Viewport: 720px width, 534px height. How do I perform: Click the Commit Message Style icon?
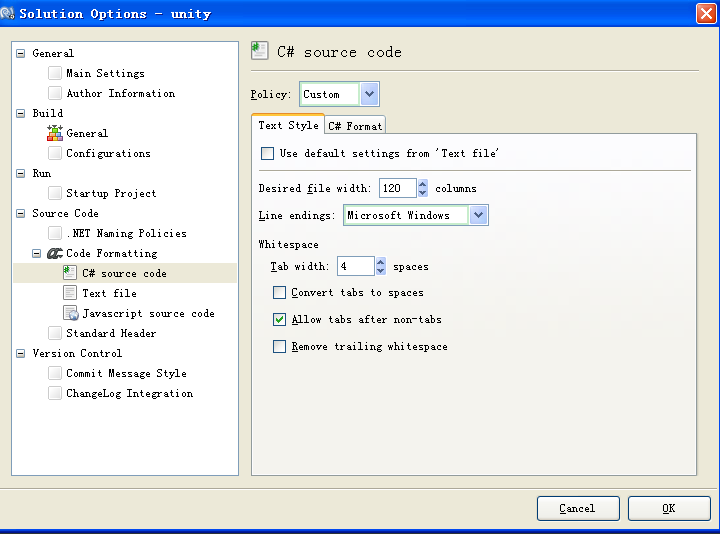coord(55,373)
